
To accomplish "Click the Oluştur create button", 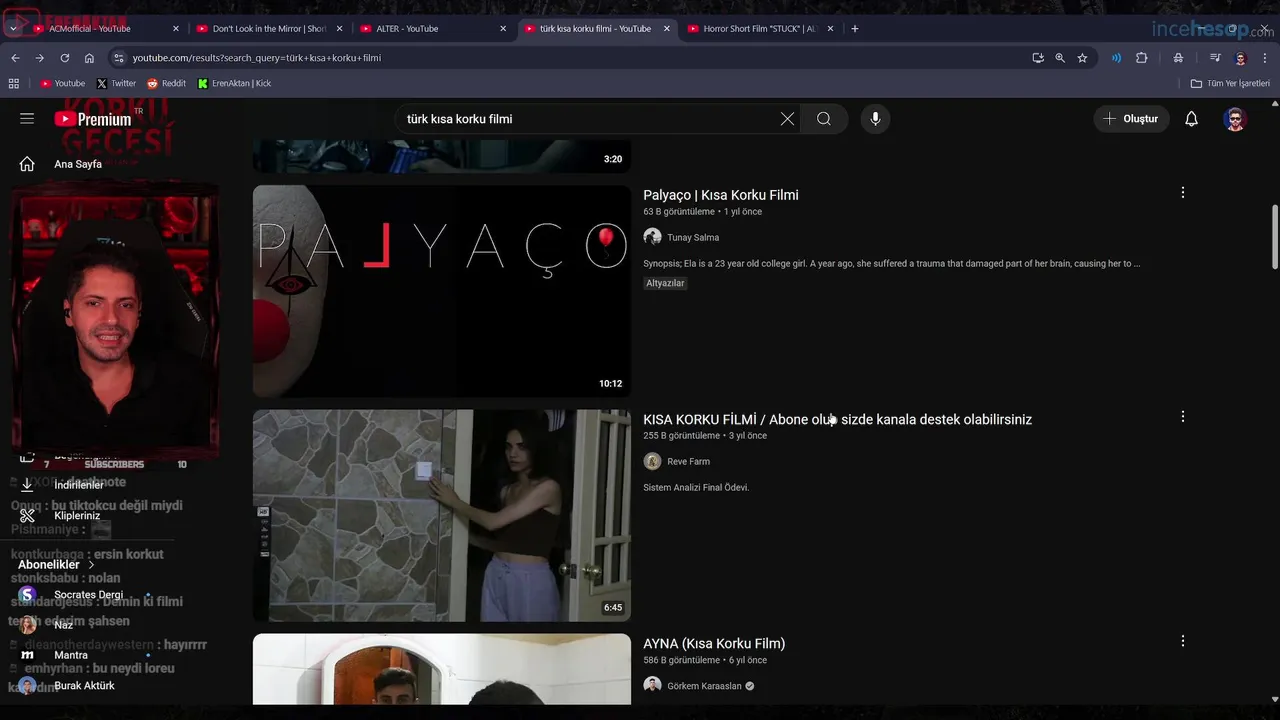I will (x=1131, y=119).
